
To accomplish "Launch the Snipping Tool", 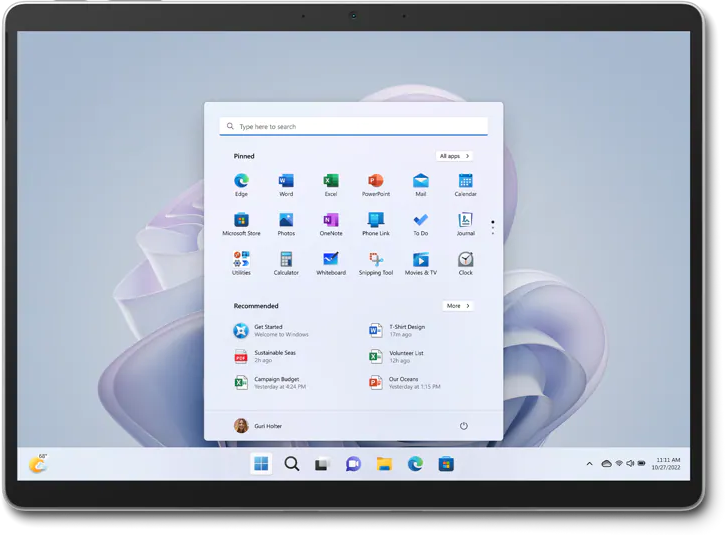I will tap(375, 263).
